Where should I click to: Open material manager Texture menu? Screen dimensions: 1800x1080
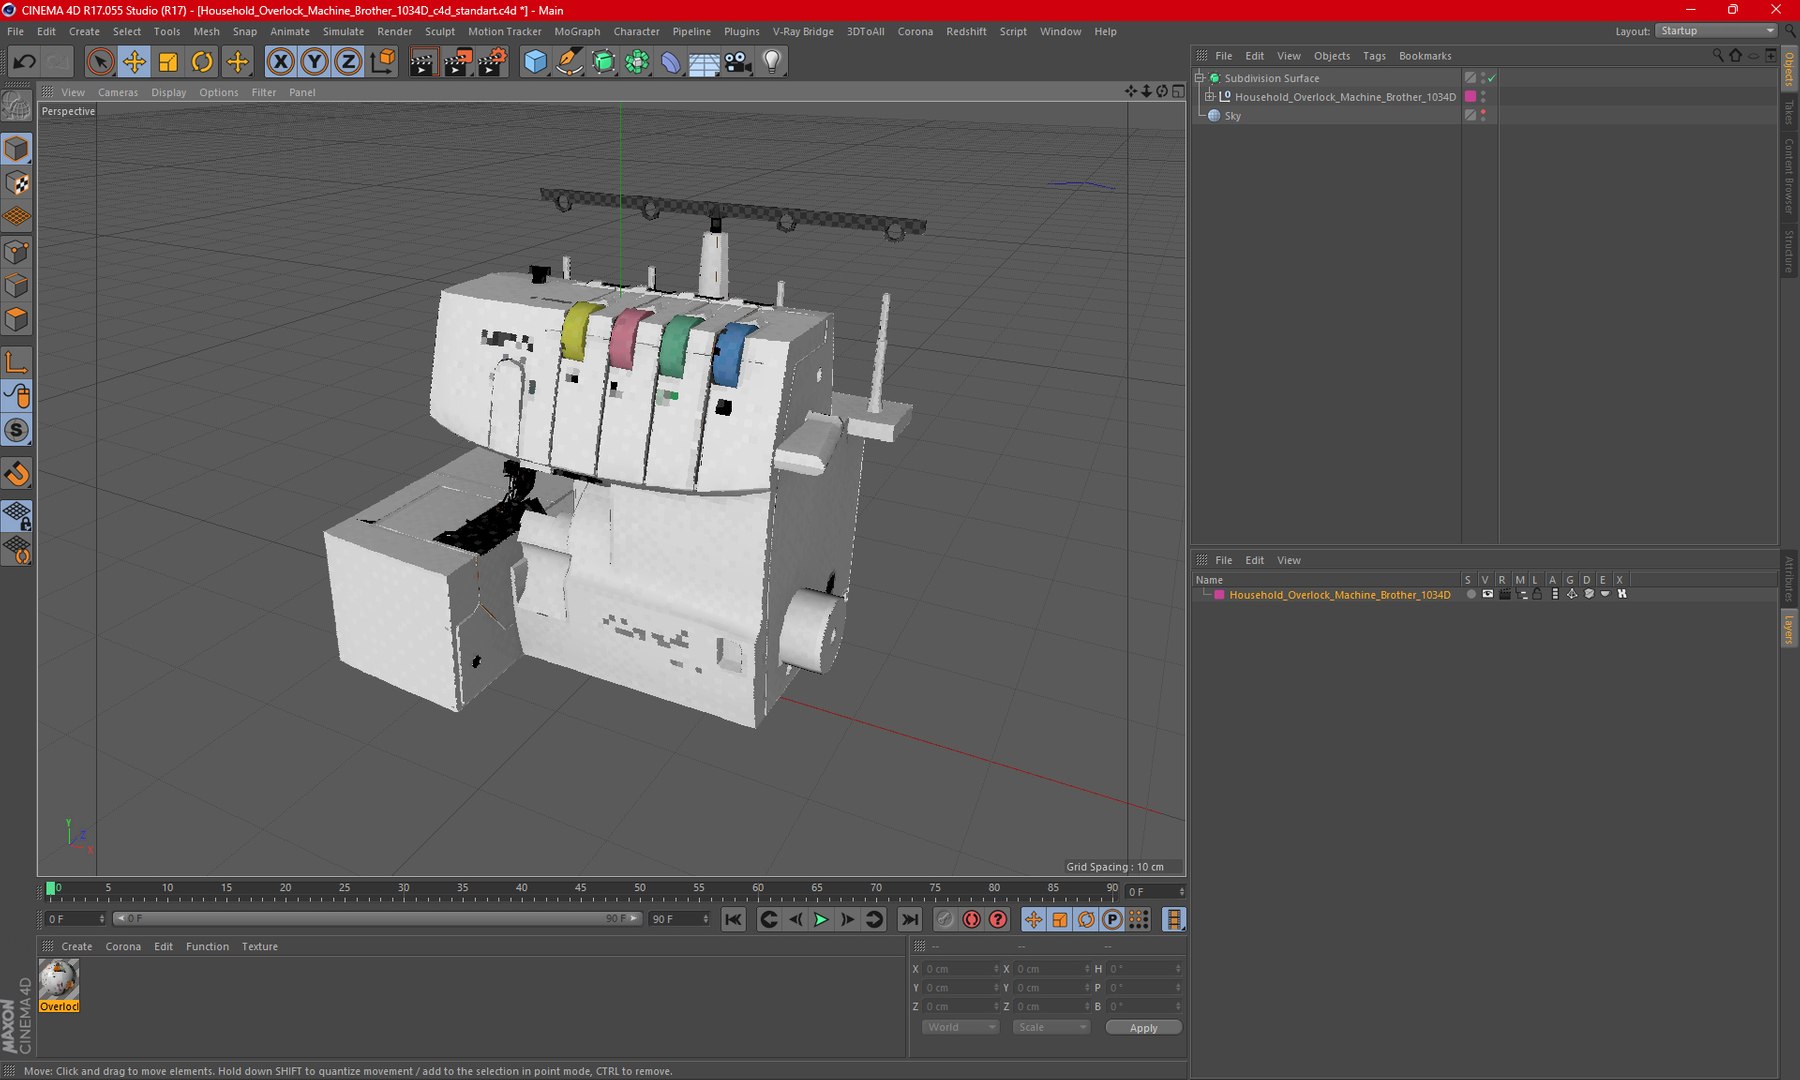[259, 947]
